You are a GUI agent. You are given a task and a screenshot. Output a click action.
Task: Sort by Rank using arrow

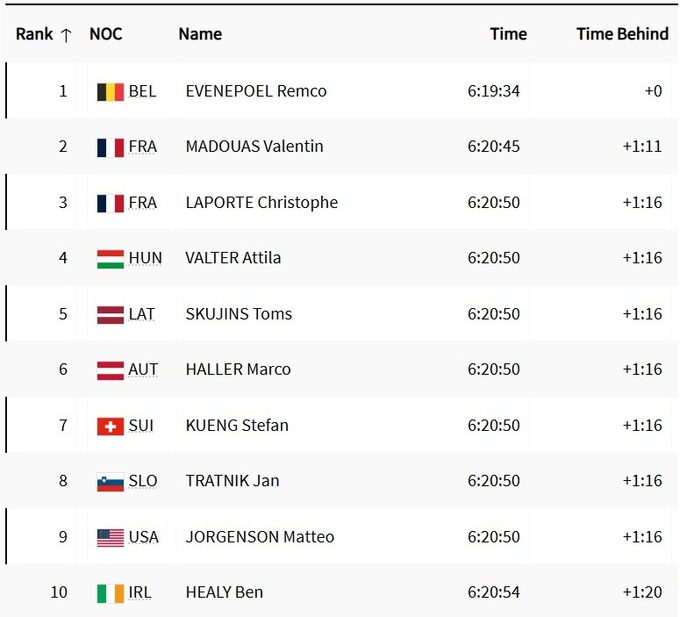(x=66, y=35)
